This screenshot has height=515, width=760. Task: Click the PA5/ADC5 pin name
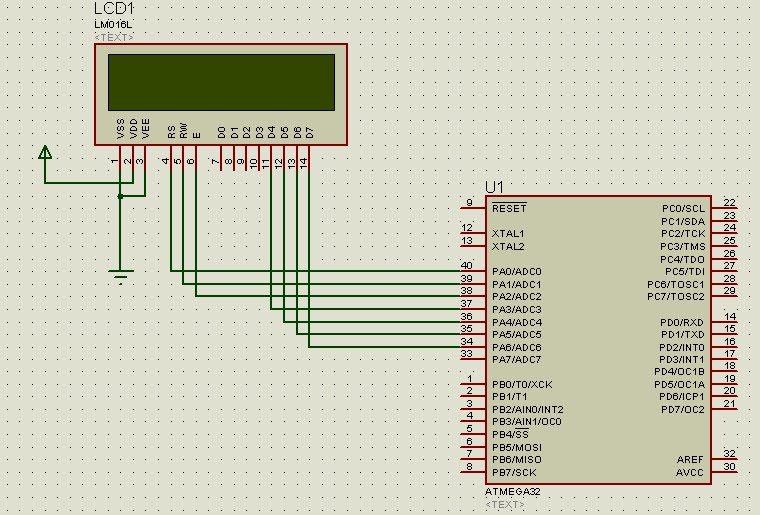(x=517, y=334)
